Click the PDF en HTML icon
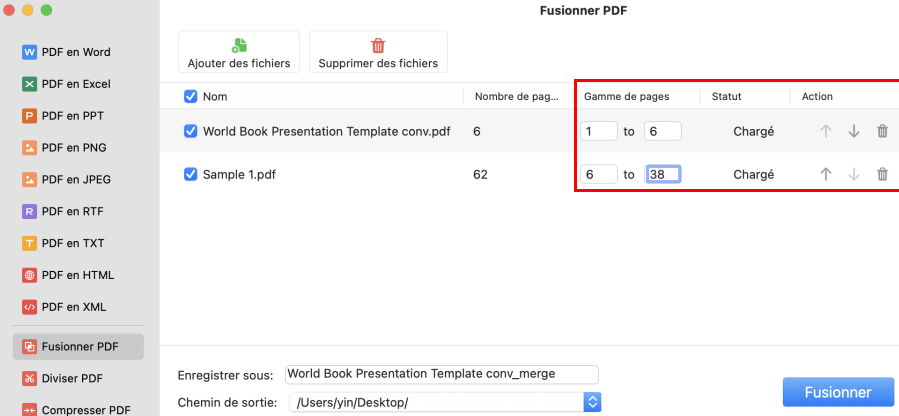Image resolution: width=899 pixels, height=416 pixels. tap(29, 275)
